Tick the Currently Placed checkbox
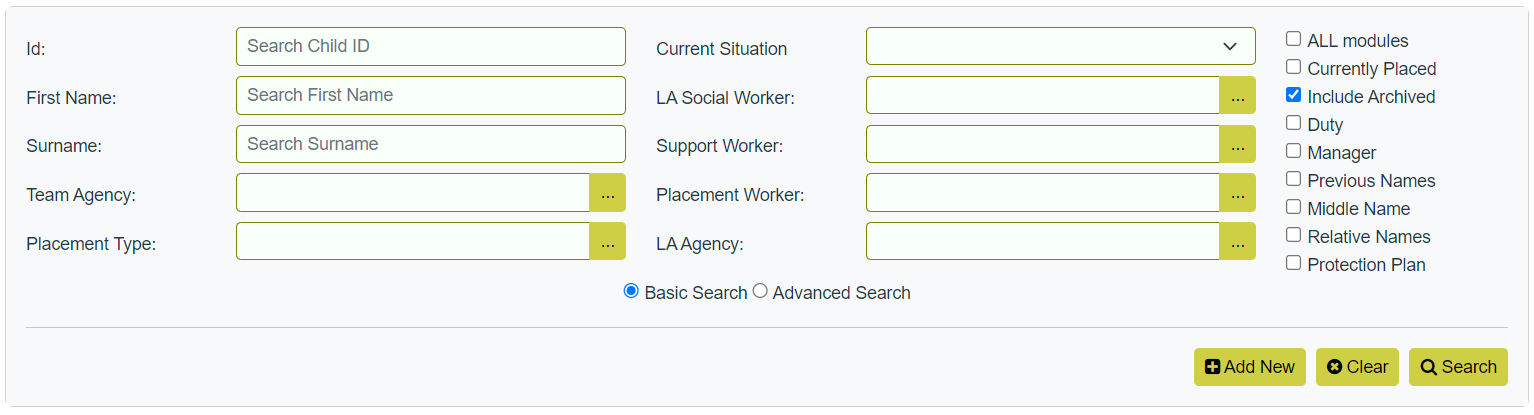 coord(1294,67)
